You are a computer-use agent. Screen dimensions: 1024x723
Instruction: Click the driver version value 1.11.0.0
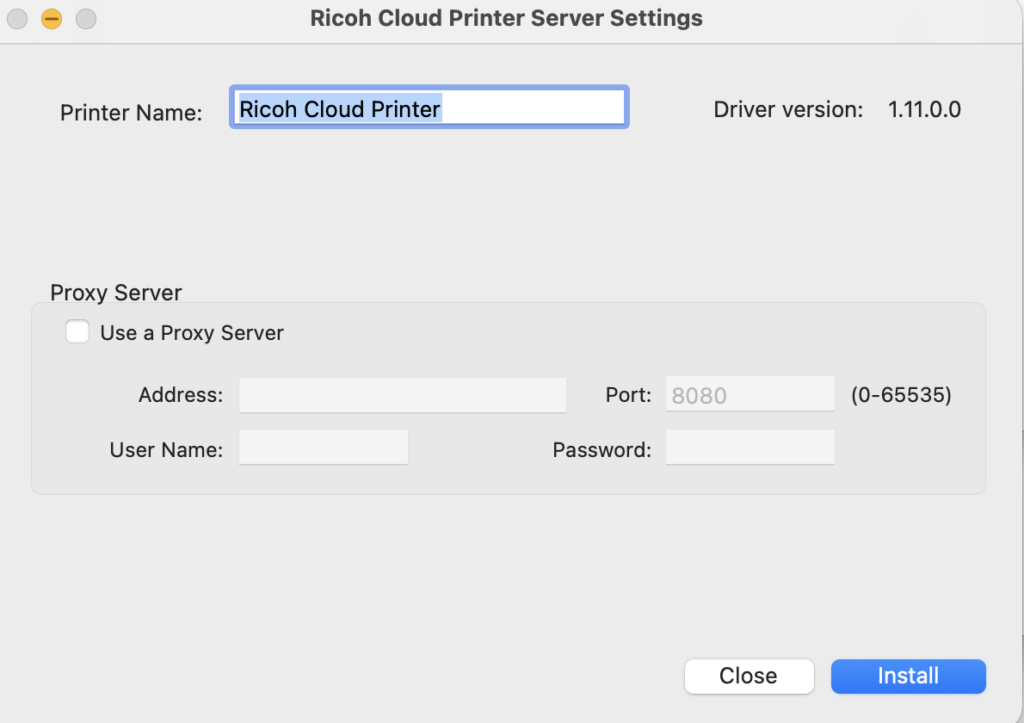(924, 110)
